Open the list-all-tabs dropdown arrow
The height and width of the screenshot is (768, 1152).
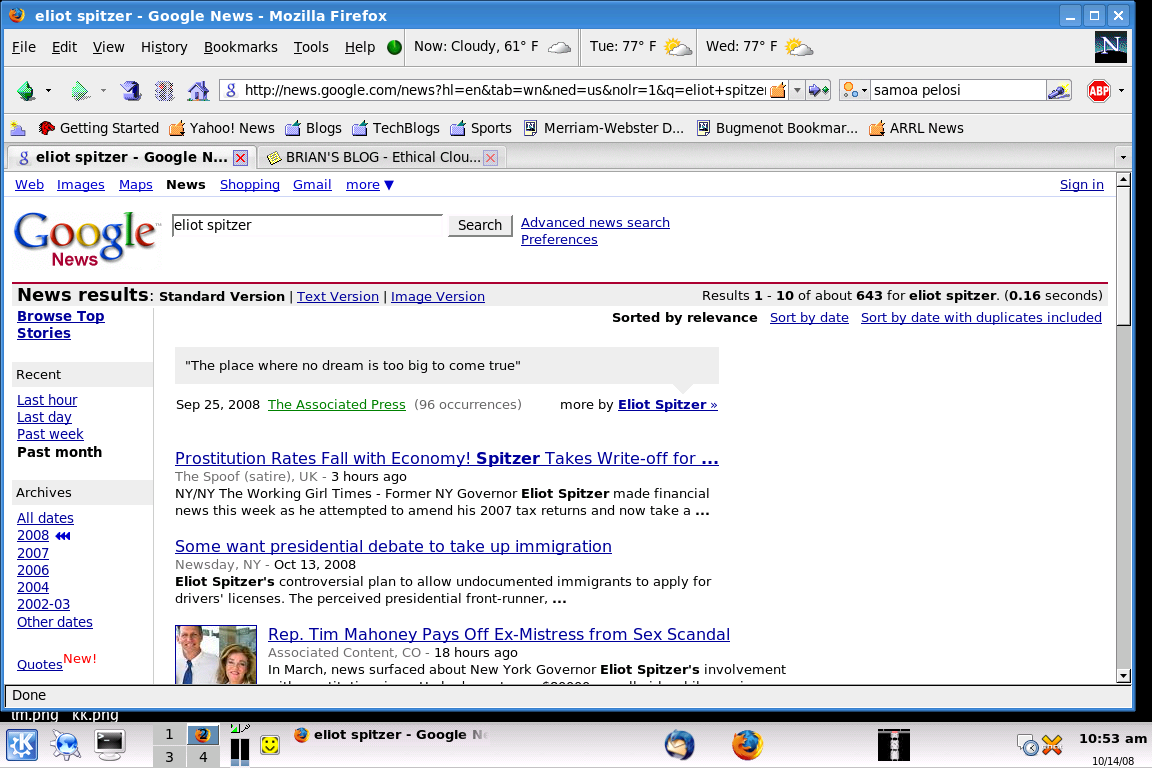(1123, 157)
